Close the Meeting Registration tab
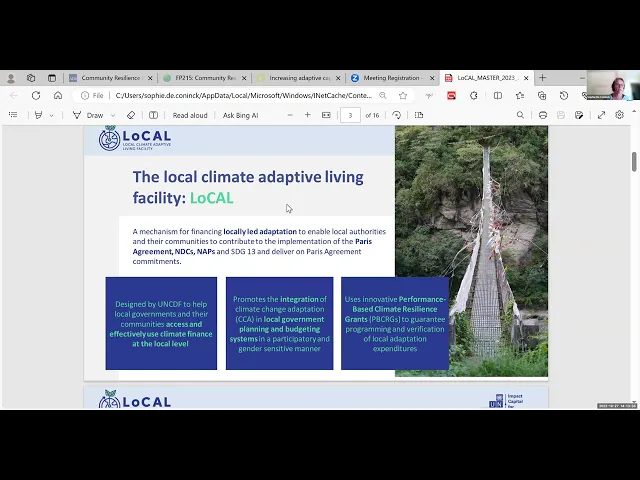 tap(432, 78)
